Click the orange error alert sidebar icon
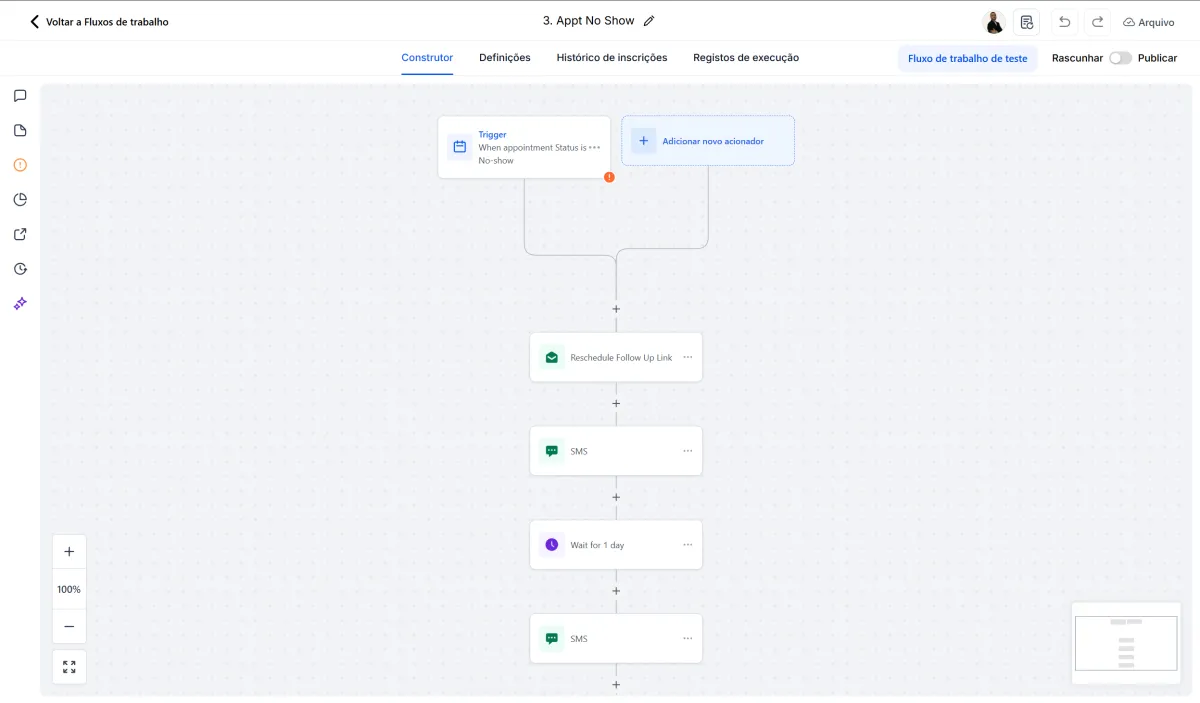Image resolution: width=1200 pixels, height=703 pixels. point(20,165)
